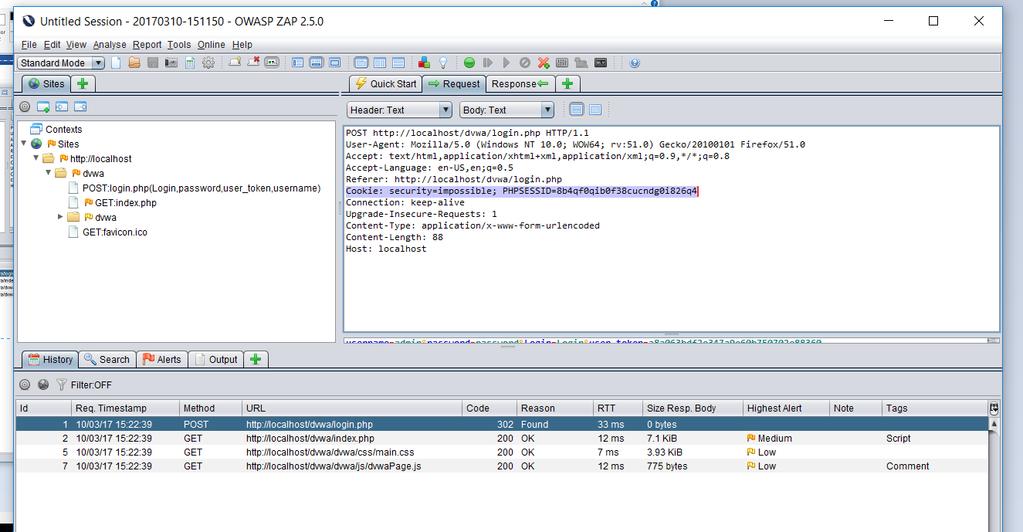Toggle scope-only target icon in History toolbar
The image size is (1023, 532).
pos(25,384)
